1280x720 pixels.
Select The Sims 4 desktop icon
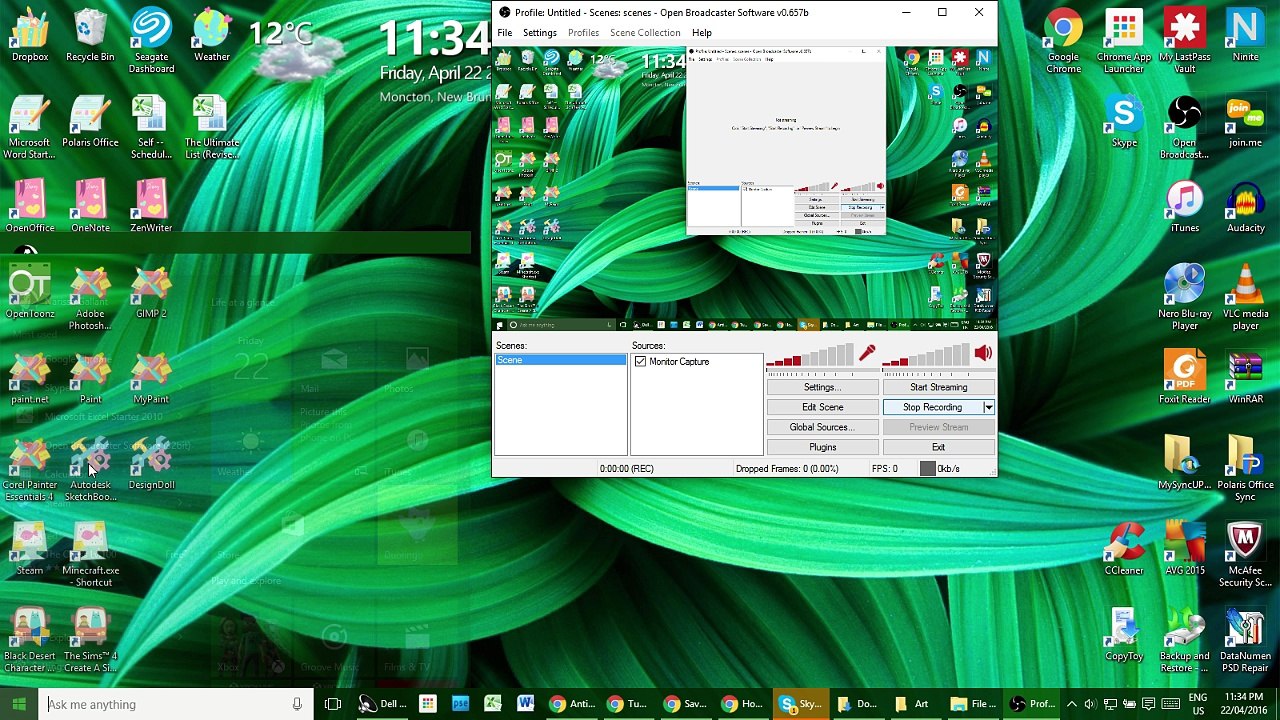[90, 641]
